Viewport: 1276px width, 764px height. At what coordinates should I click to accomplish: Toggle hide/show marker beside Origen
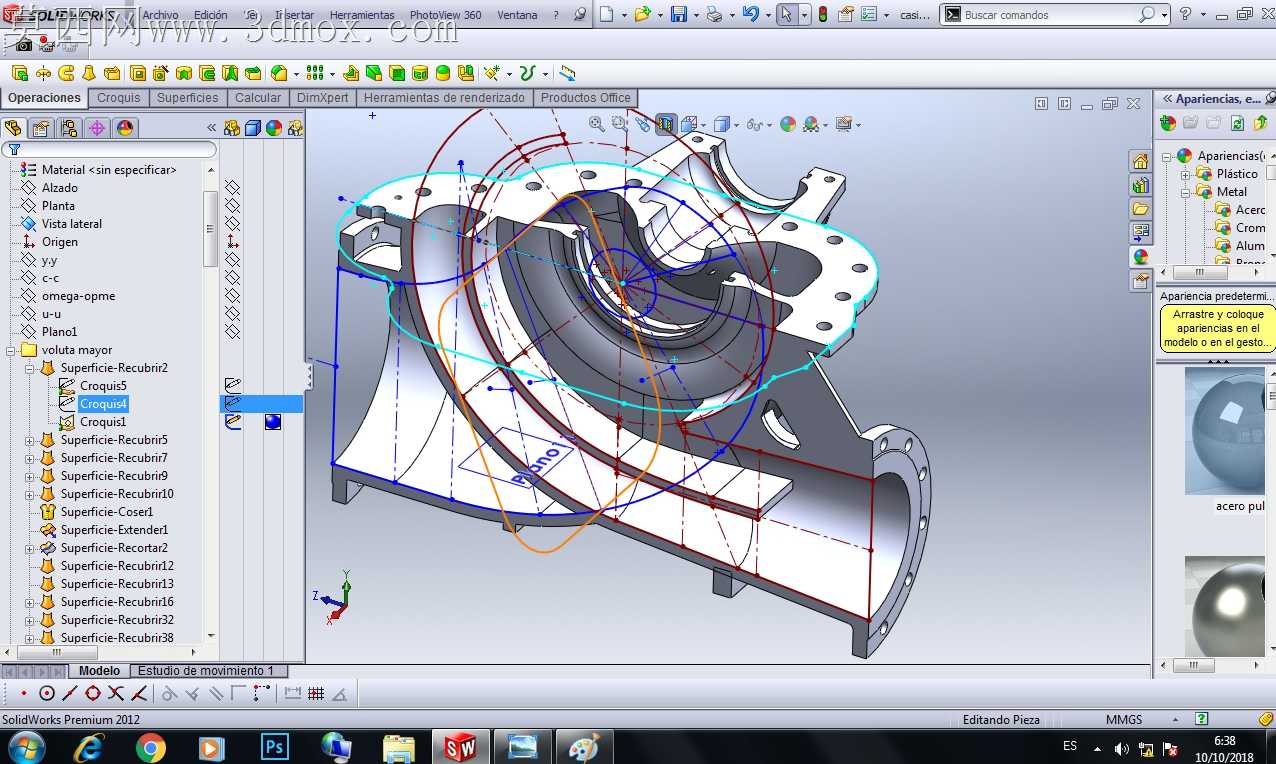click(x=232, y=241)
